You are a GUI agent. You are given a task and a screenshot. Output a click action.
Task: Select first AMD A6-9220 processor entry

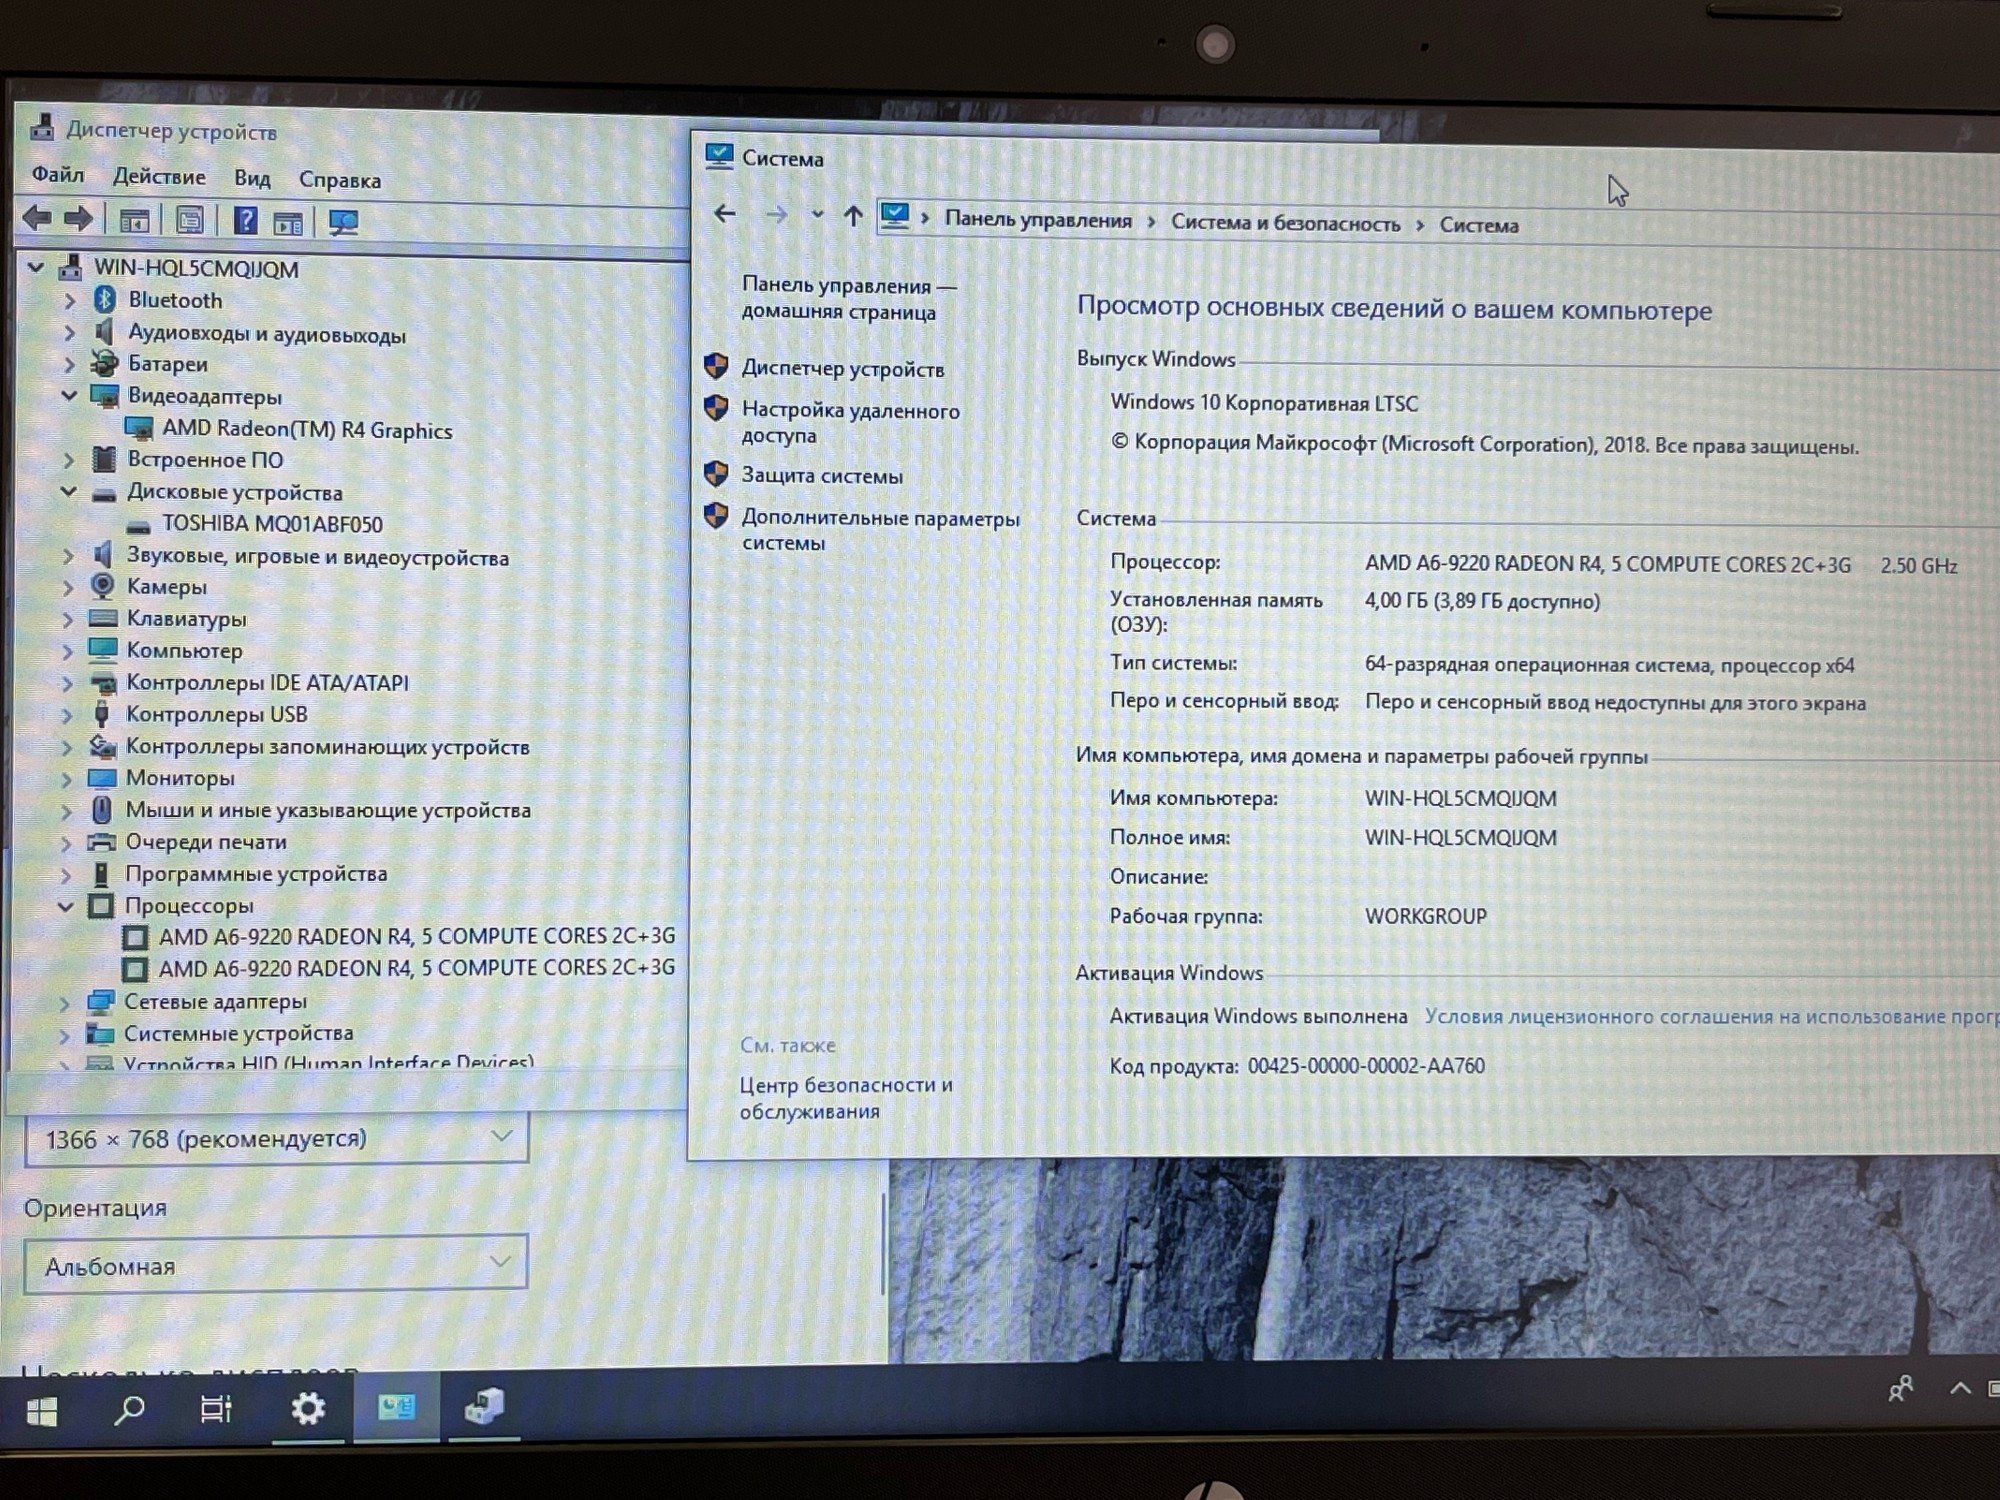point(417,936)
